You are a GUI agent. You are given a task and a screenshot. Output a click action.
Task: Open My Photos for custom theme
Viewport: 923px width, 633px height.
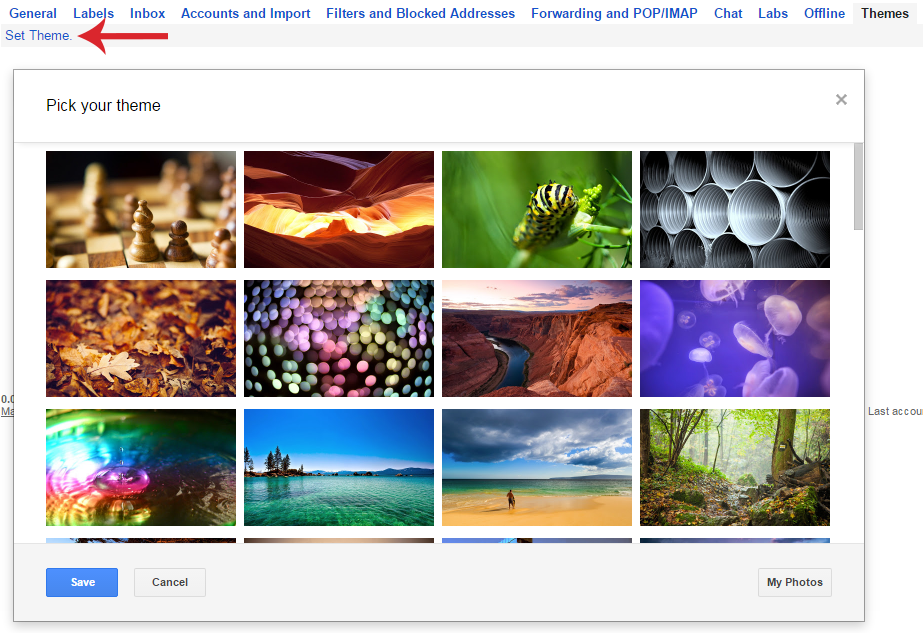coord(795,582)
